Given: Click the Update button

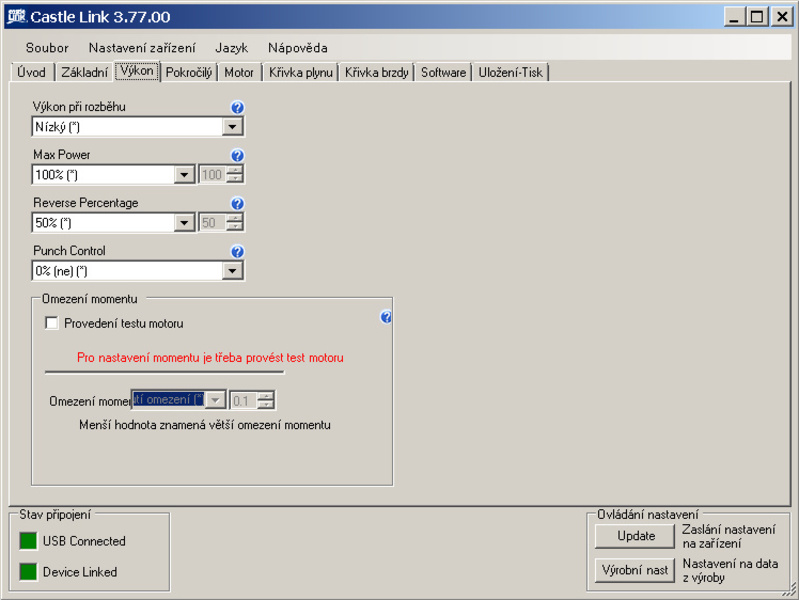Looking at the screenshot, I should (635, 536).
